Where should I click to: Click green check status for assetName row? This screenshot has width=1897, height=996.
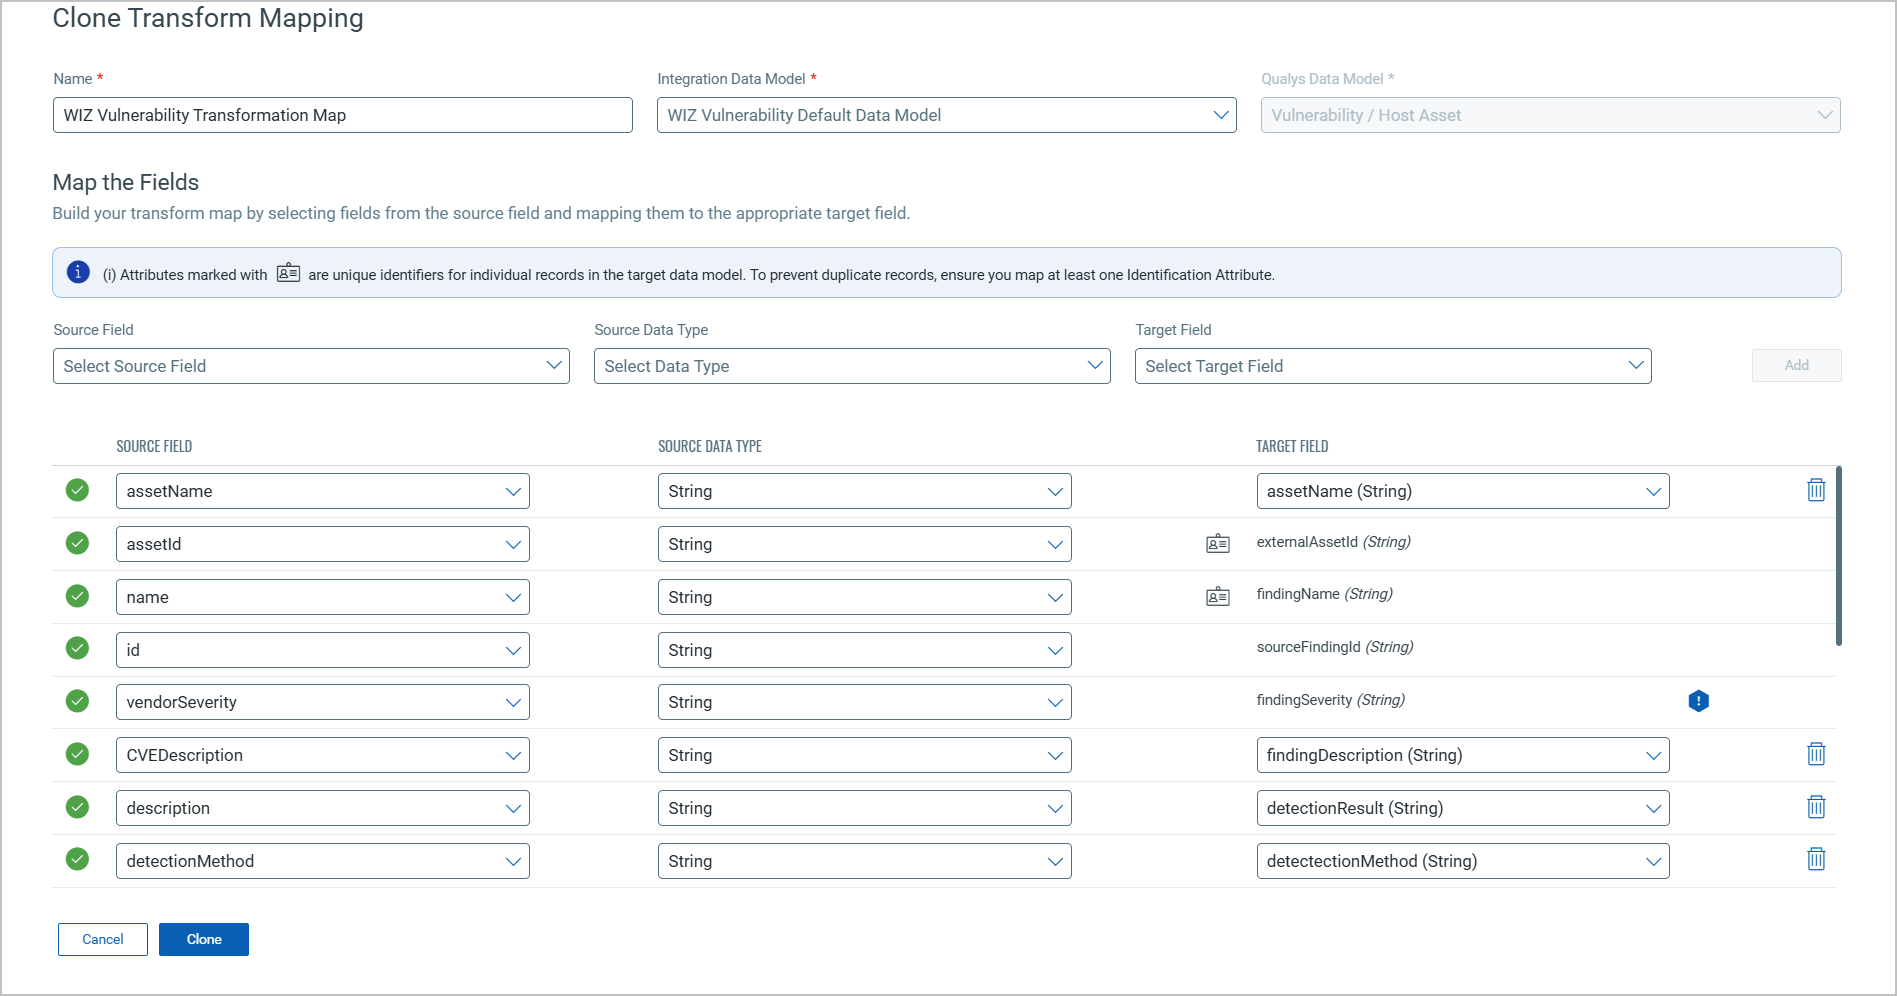click(x=77, y=490)
